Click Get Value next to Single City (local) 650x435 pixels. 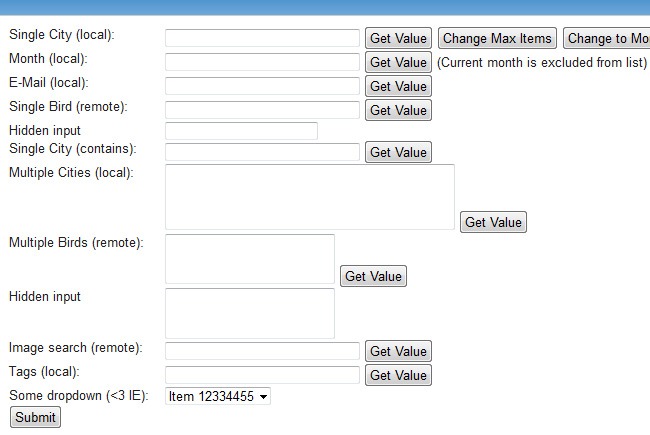click(x=398, y=38)
